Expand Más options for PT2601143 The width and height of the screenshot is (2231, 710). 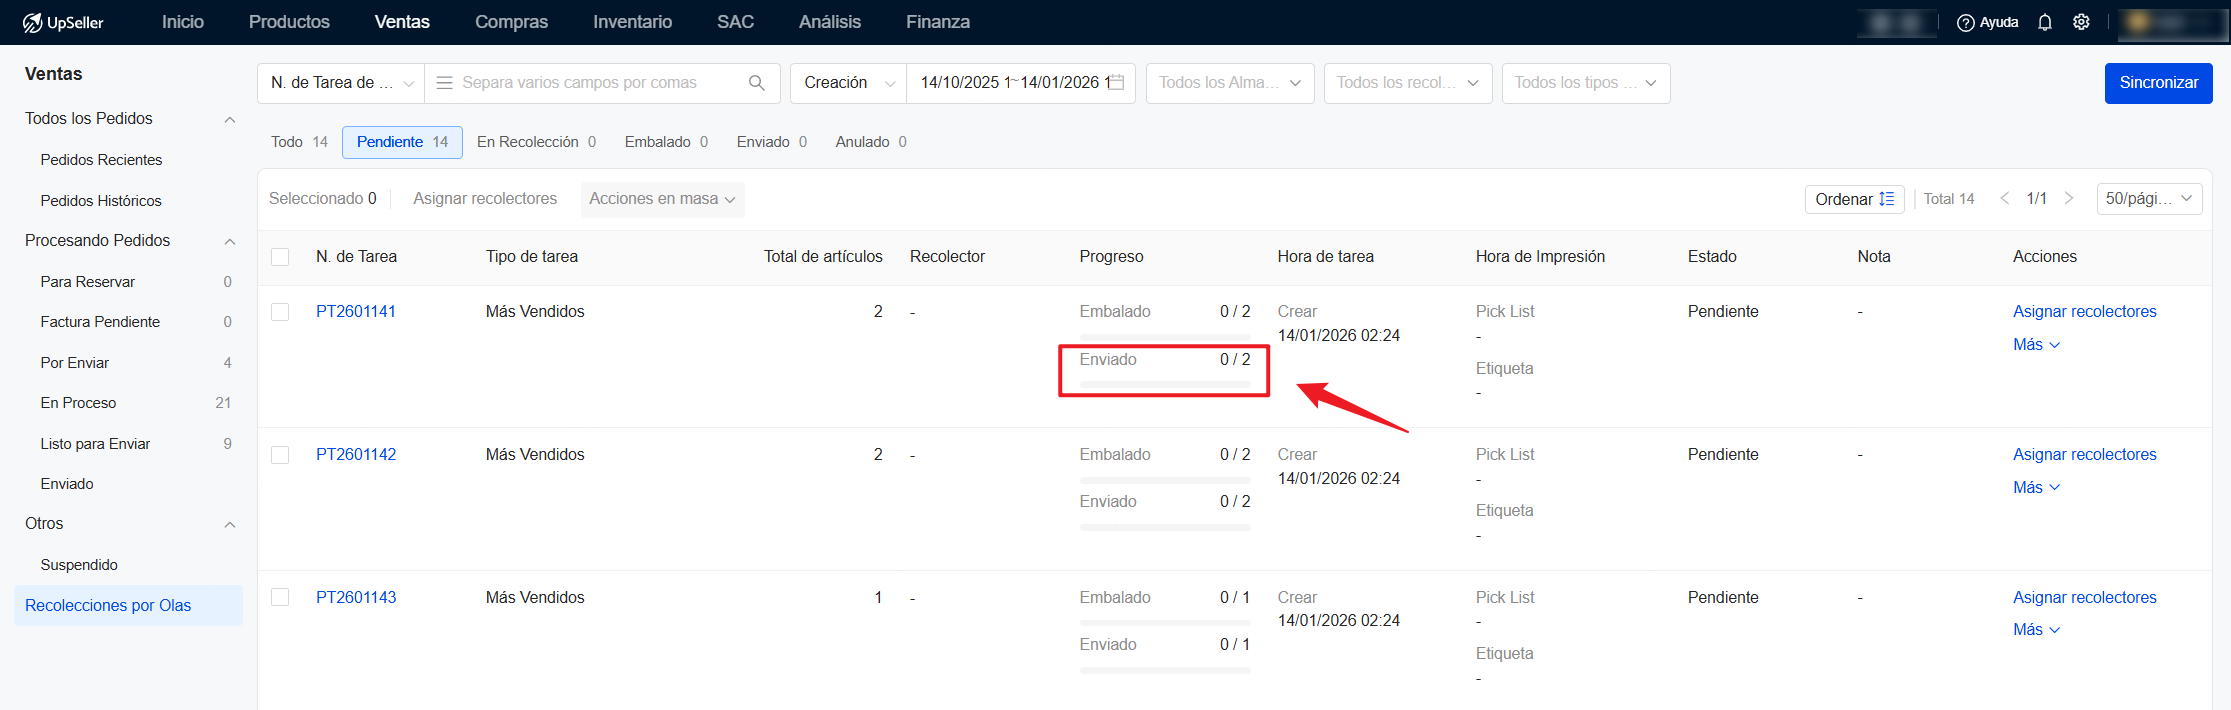2036,630
